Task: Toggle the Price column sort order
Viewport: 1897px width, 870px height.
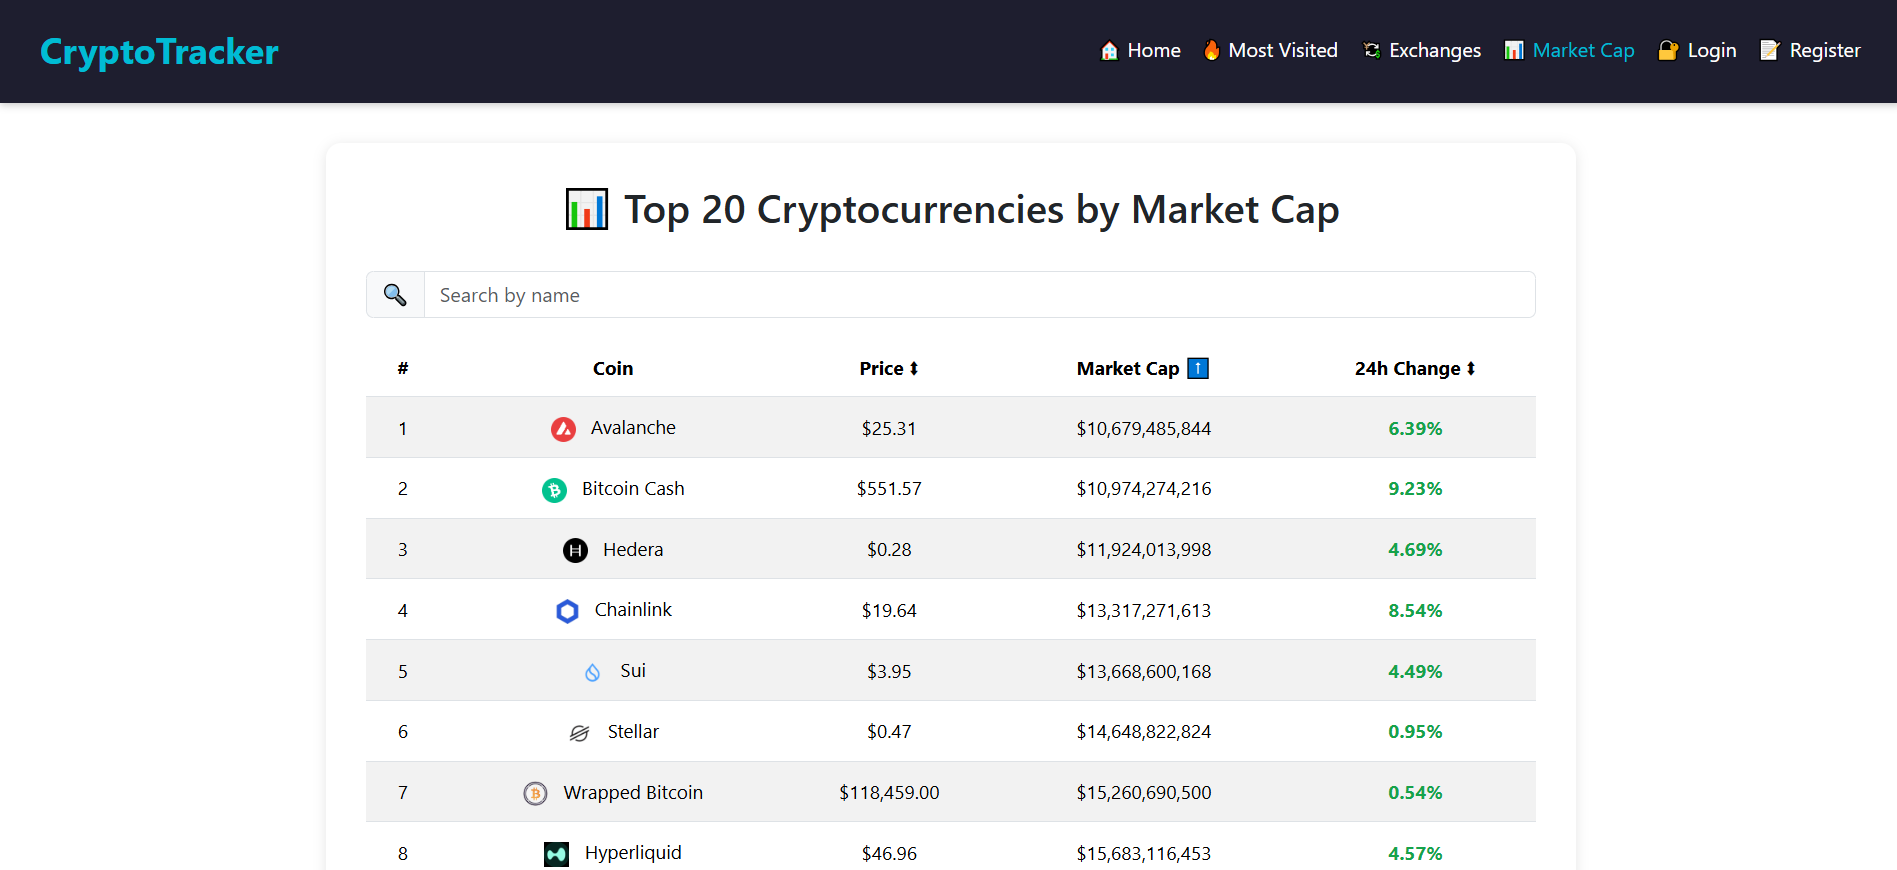Action: (x=888, y=368)
